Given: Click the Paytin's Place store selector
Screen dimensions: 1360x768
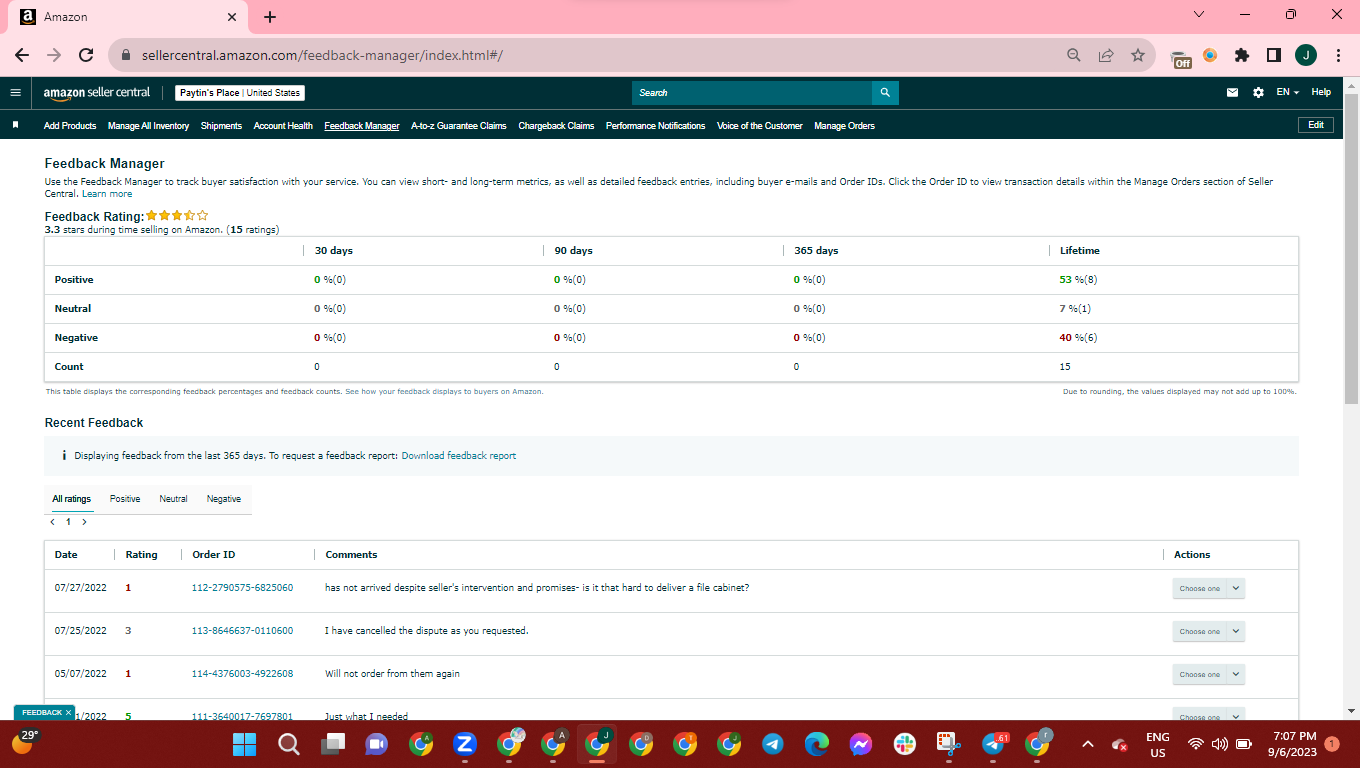Looking at the screenshot, I should [240, 93].
